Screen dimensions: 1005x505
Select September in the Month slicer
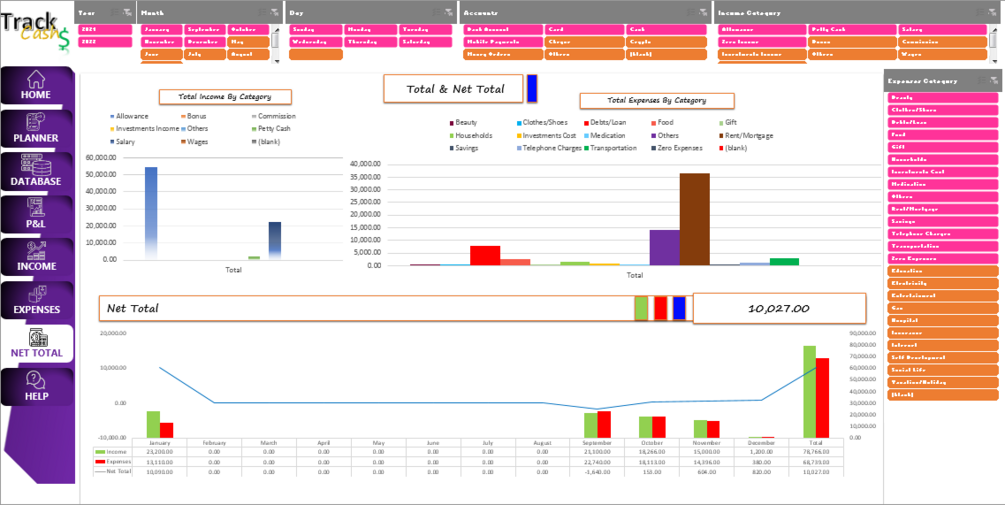pos(205,29)
